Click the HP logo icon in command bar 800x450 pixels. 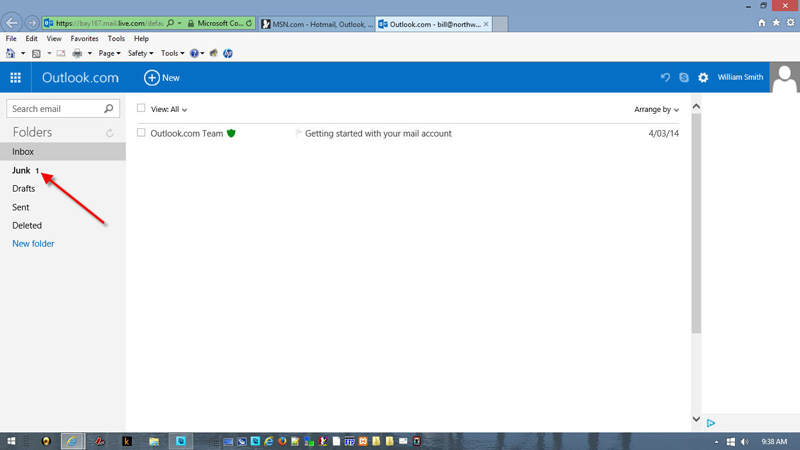(x=228, y=53)
